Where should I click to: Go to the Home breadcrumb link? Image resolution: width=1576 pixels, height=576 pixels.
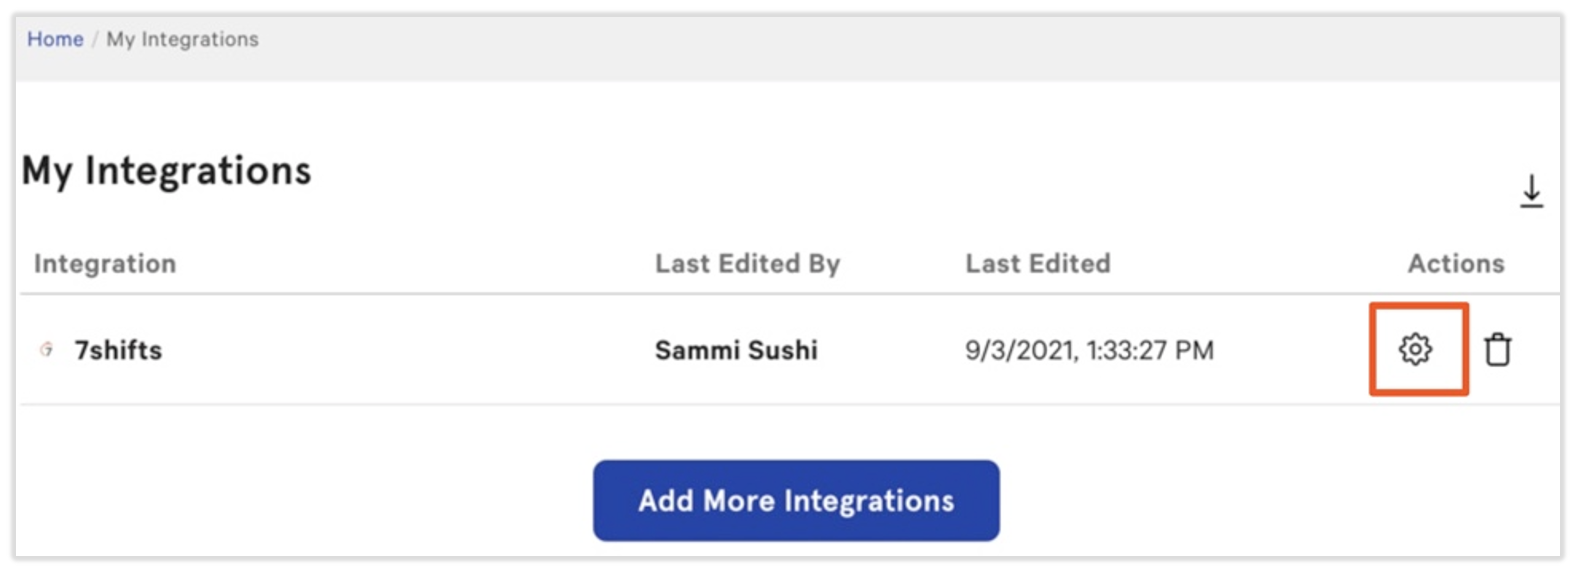point(55,39)
